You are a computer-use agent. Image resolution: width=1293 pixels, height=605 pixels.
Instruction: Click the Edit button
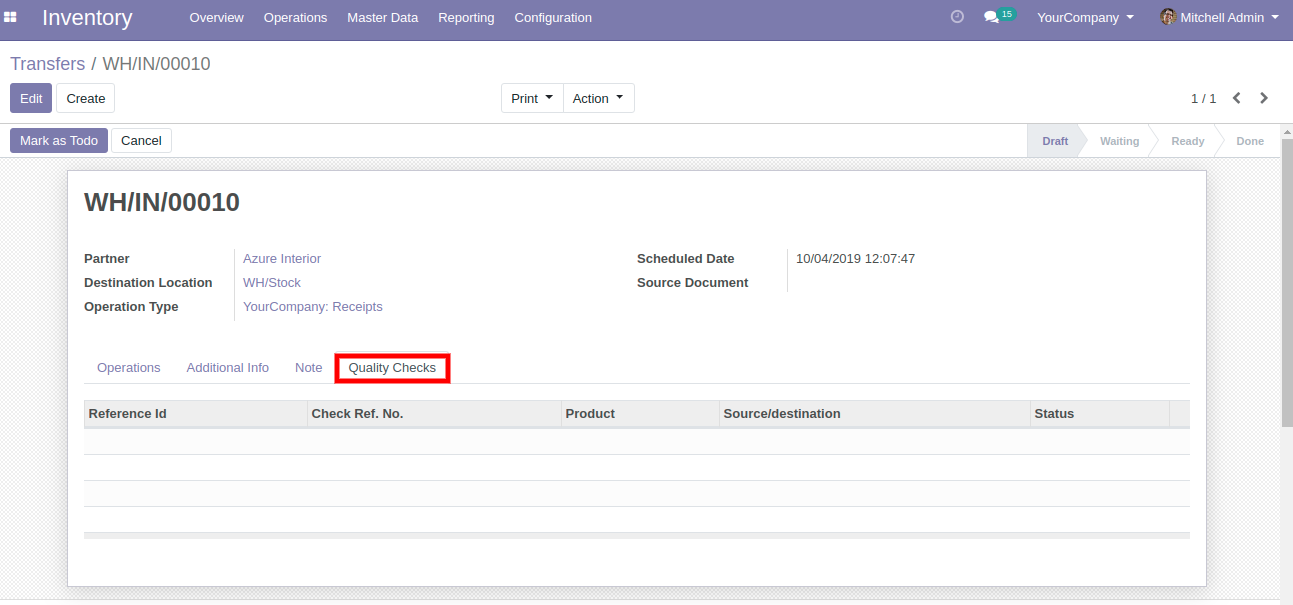(31, 98)
